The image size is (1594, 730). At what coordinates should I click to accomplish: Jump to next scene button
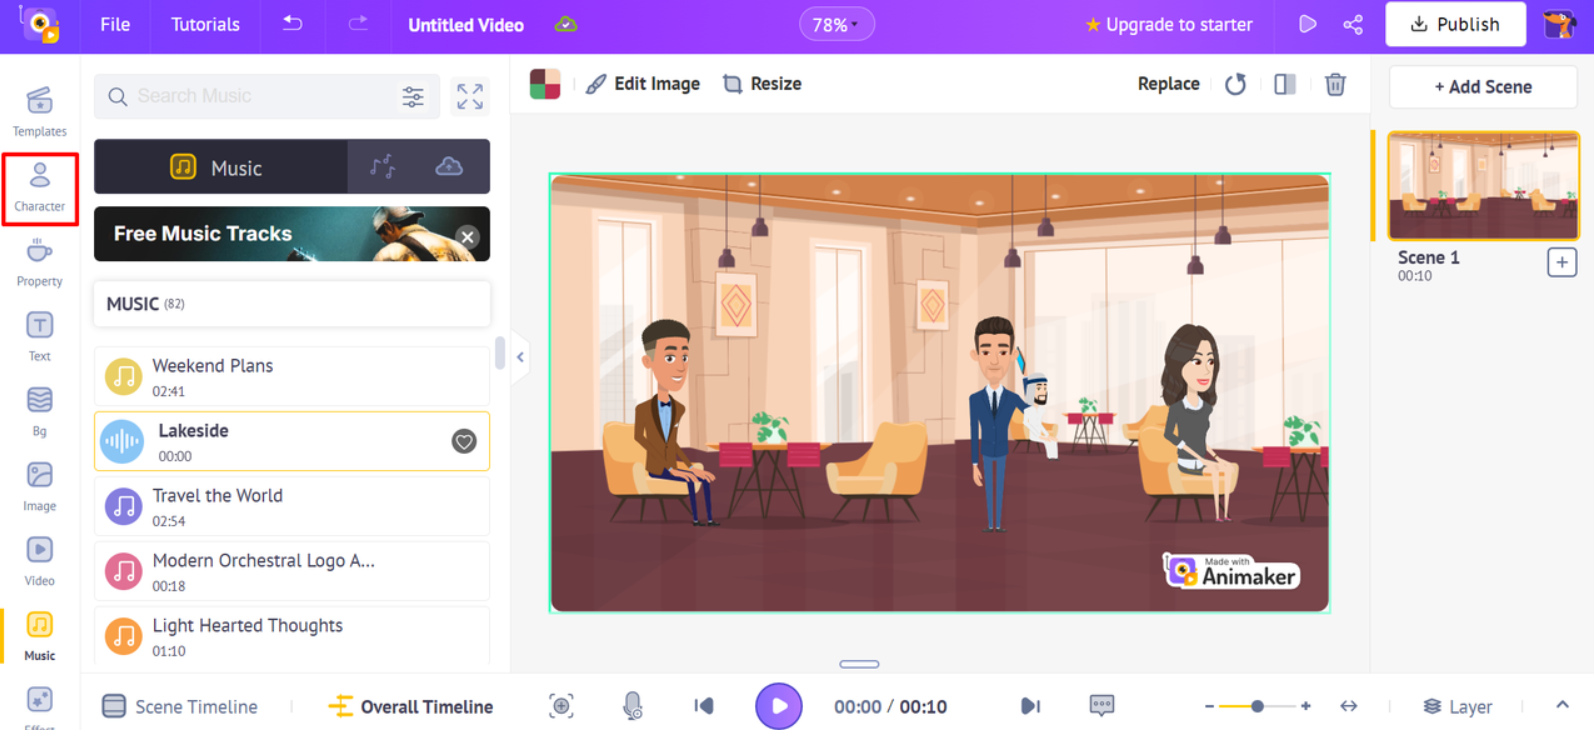[1030, 706]
